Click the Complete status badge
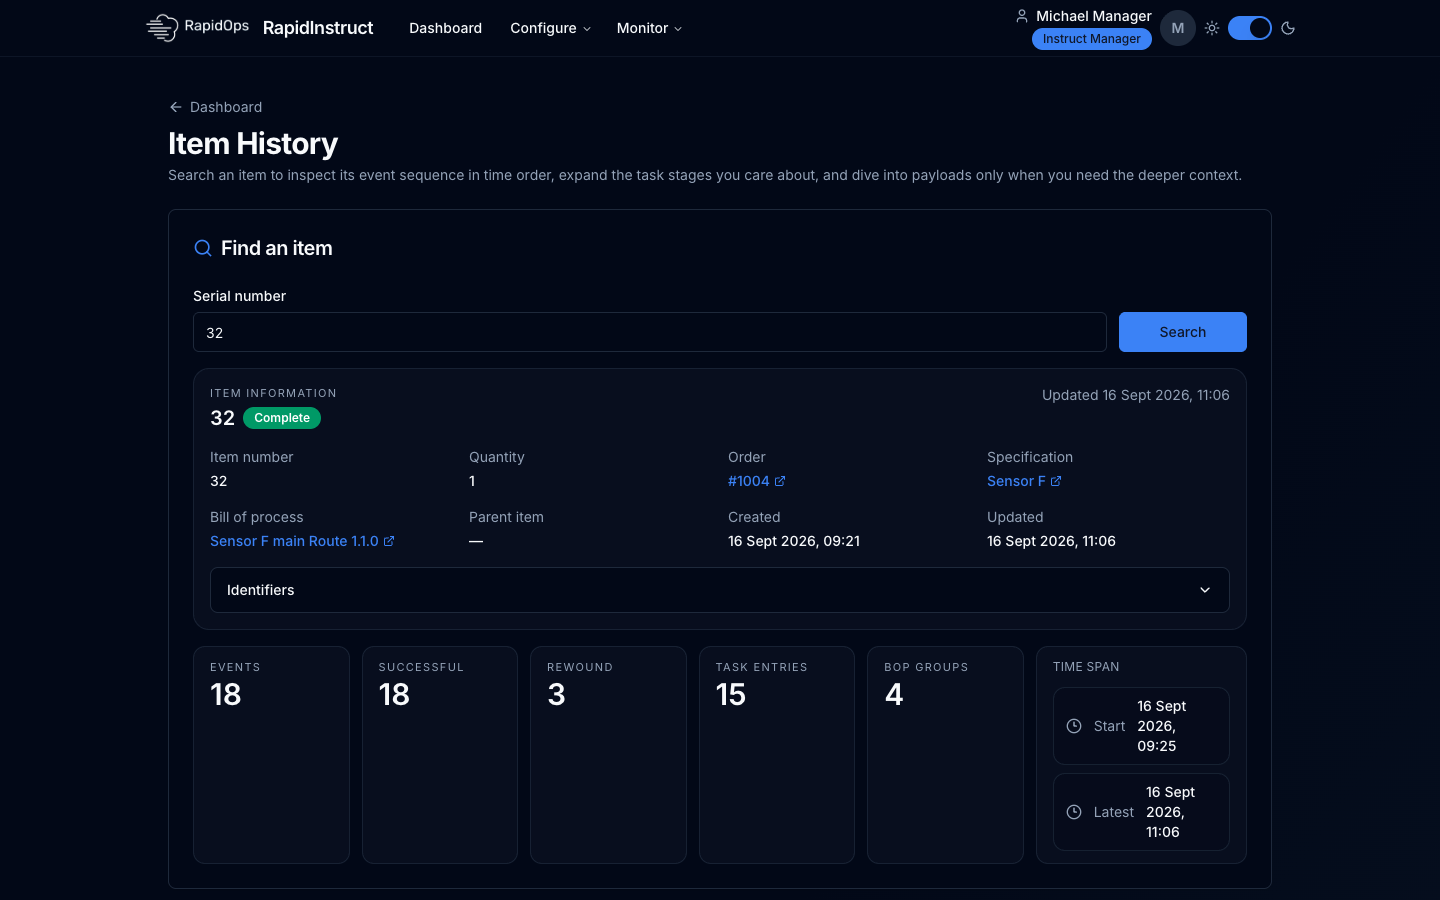 282,418
